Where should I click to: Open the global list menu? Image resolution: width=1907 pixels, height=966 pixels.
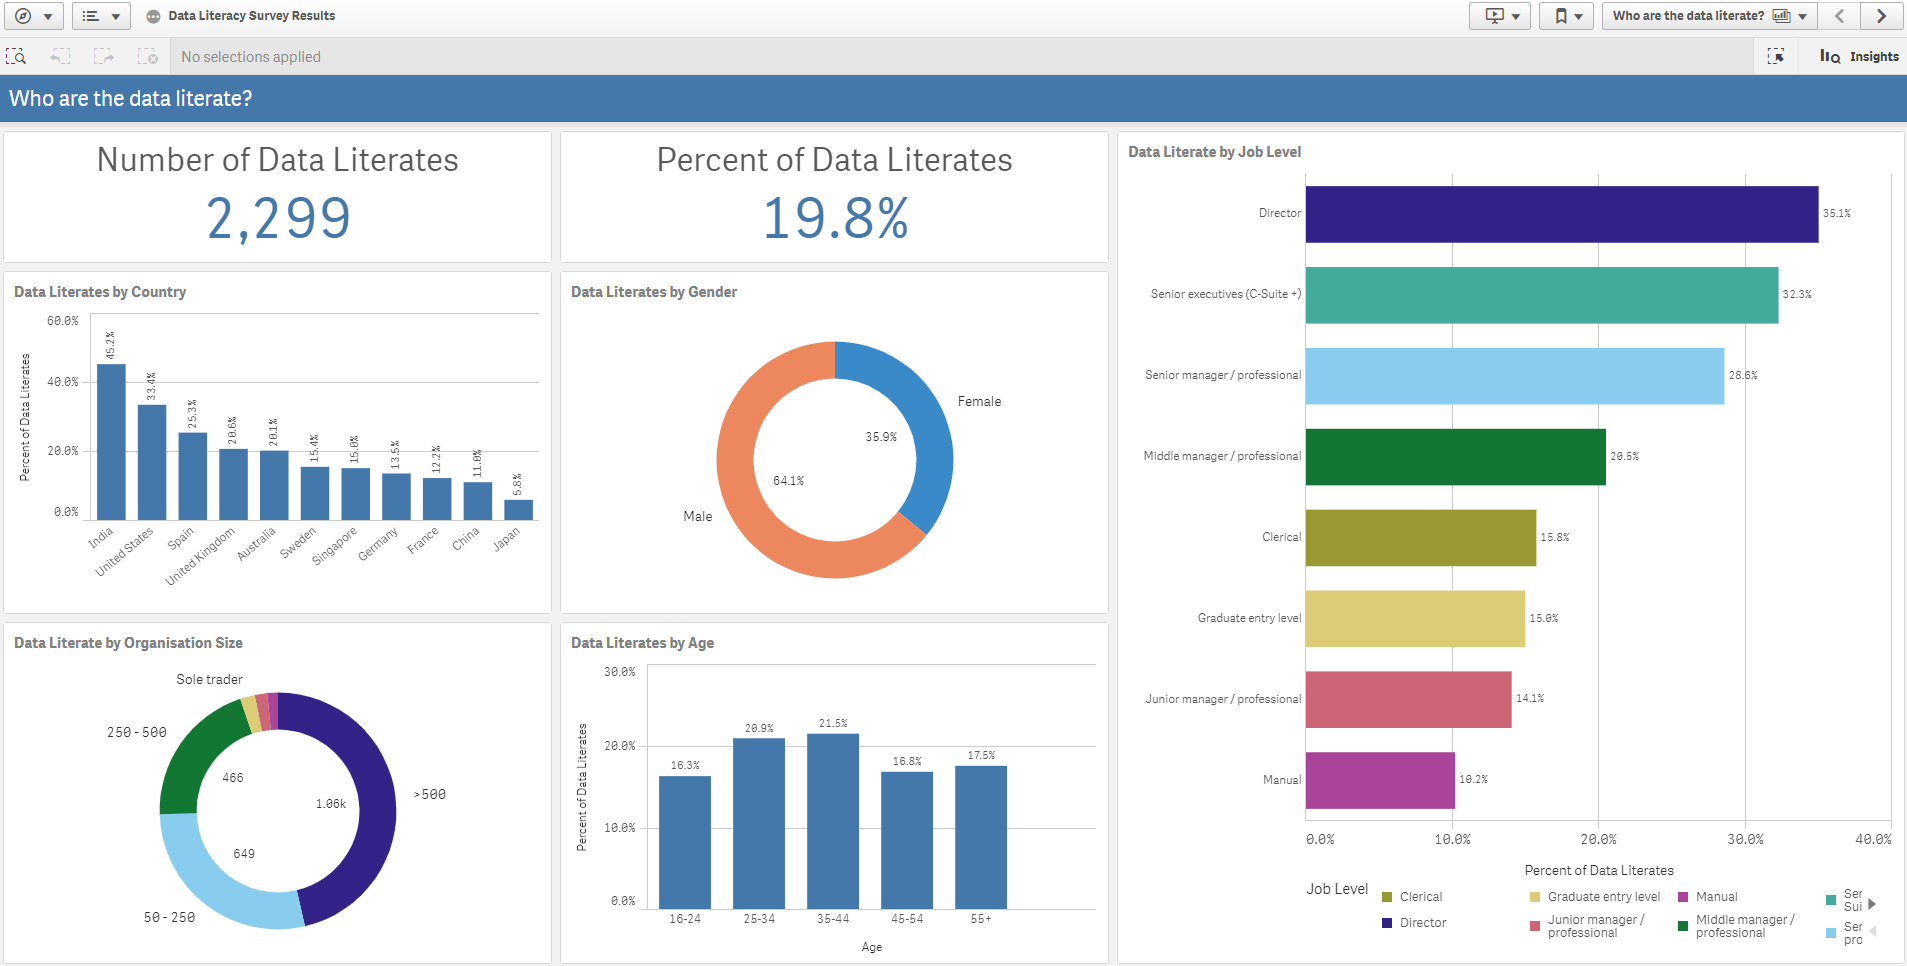(101, 16)
